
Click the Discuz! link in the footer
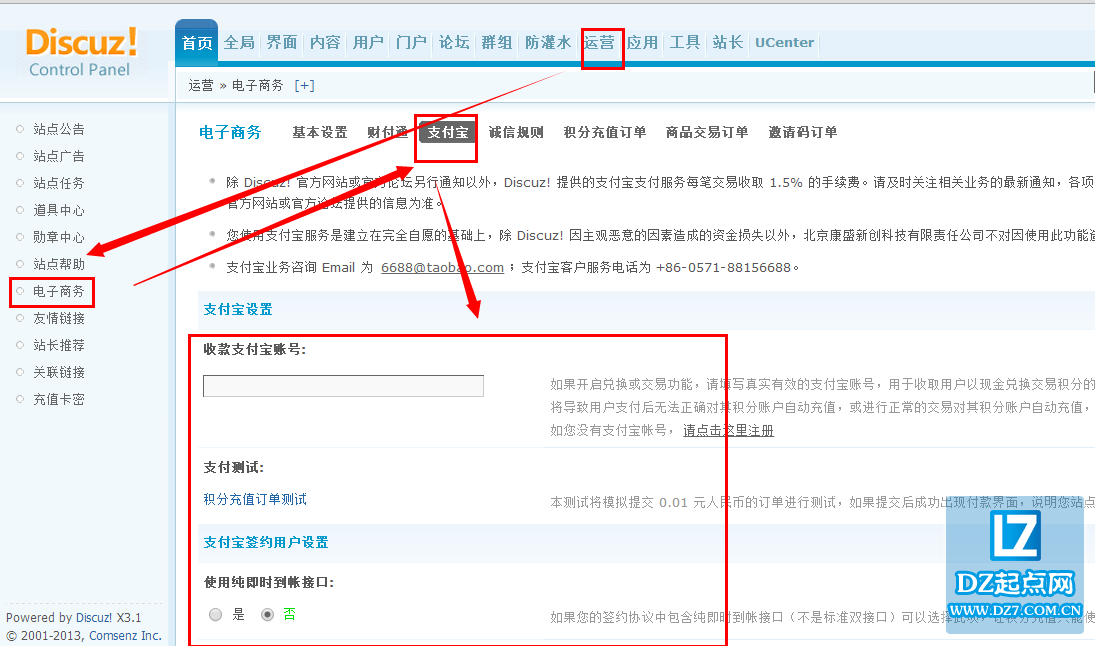click(x=94, y=617)
